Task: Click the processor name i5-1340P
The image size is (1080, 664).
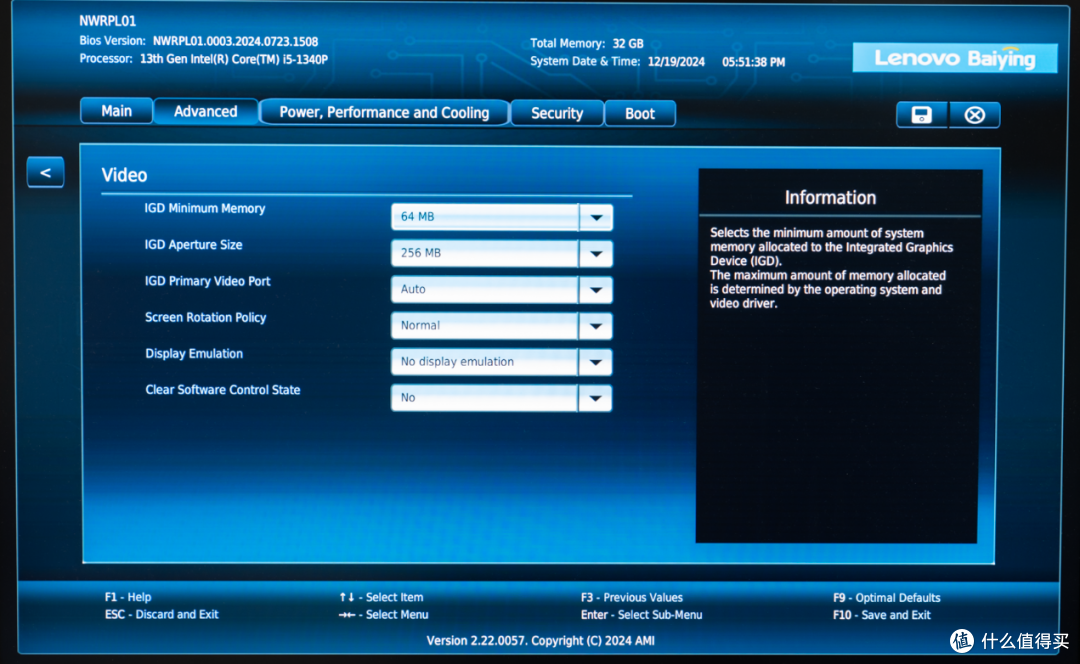Action: (233, 59)
